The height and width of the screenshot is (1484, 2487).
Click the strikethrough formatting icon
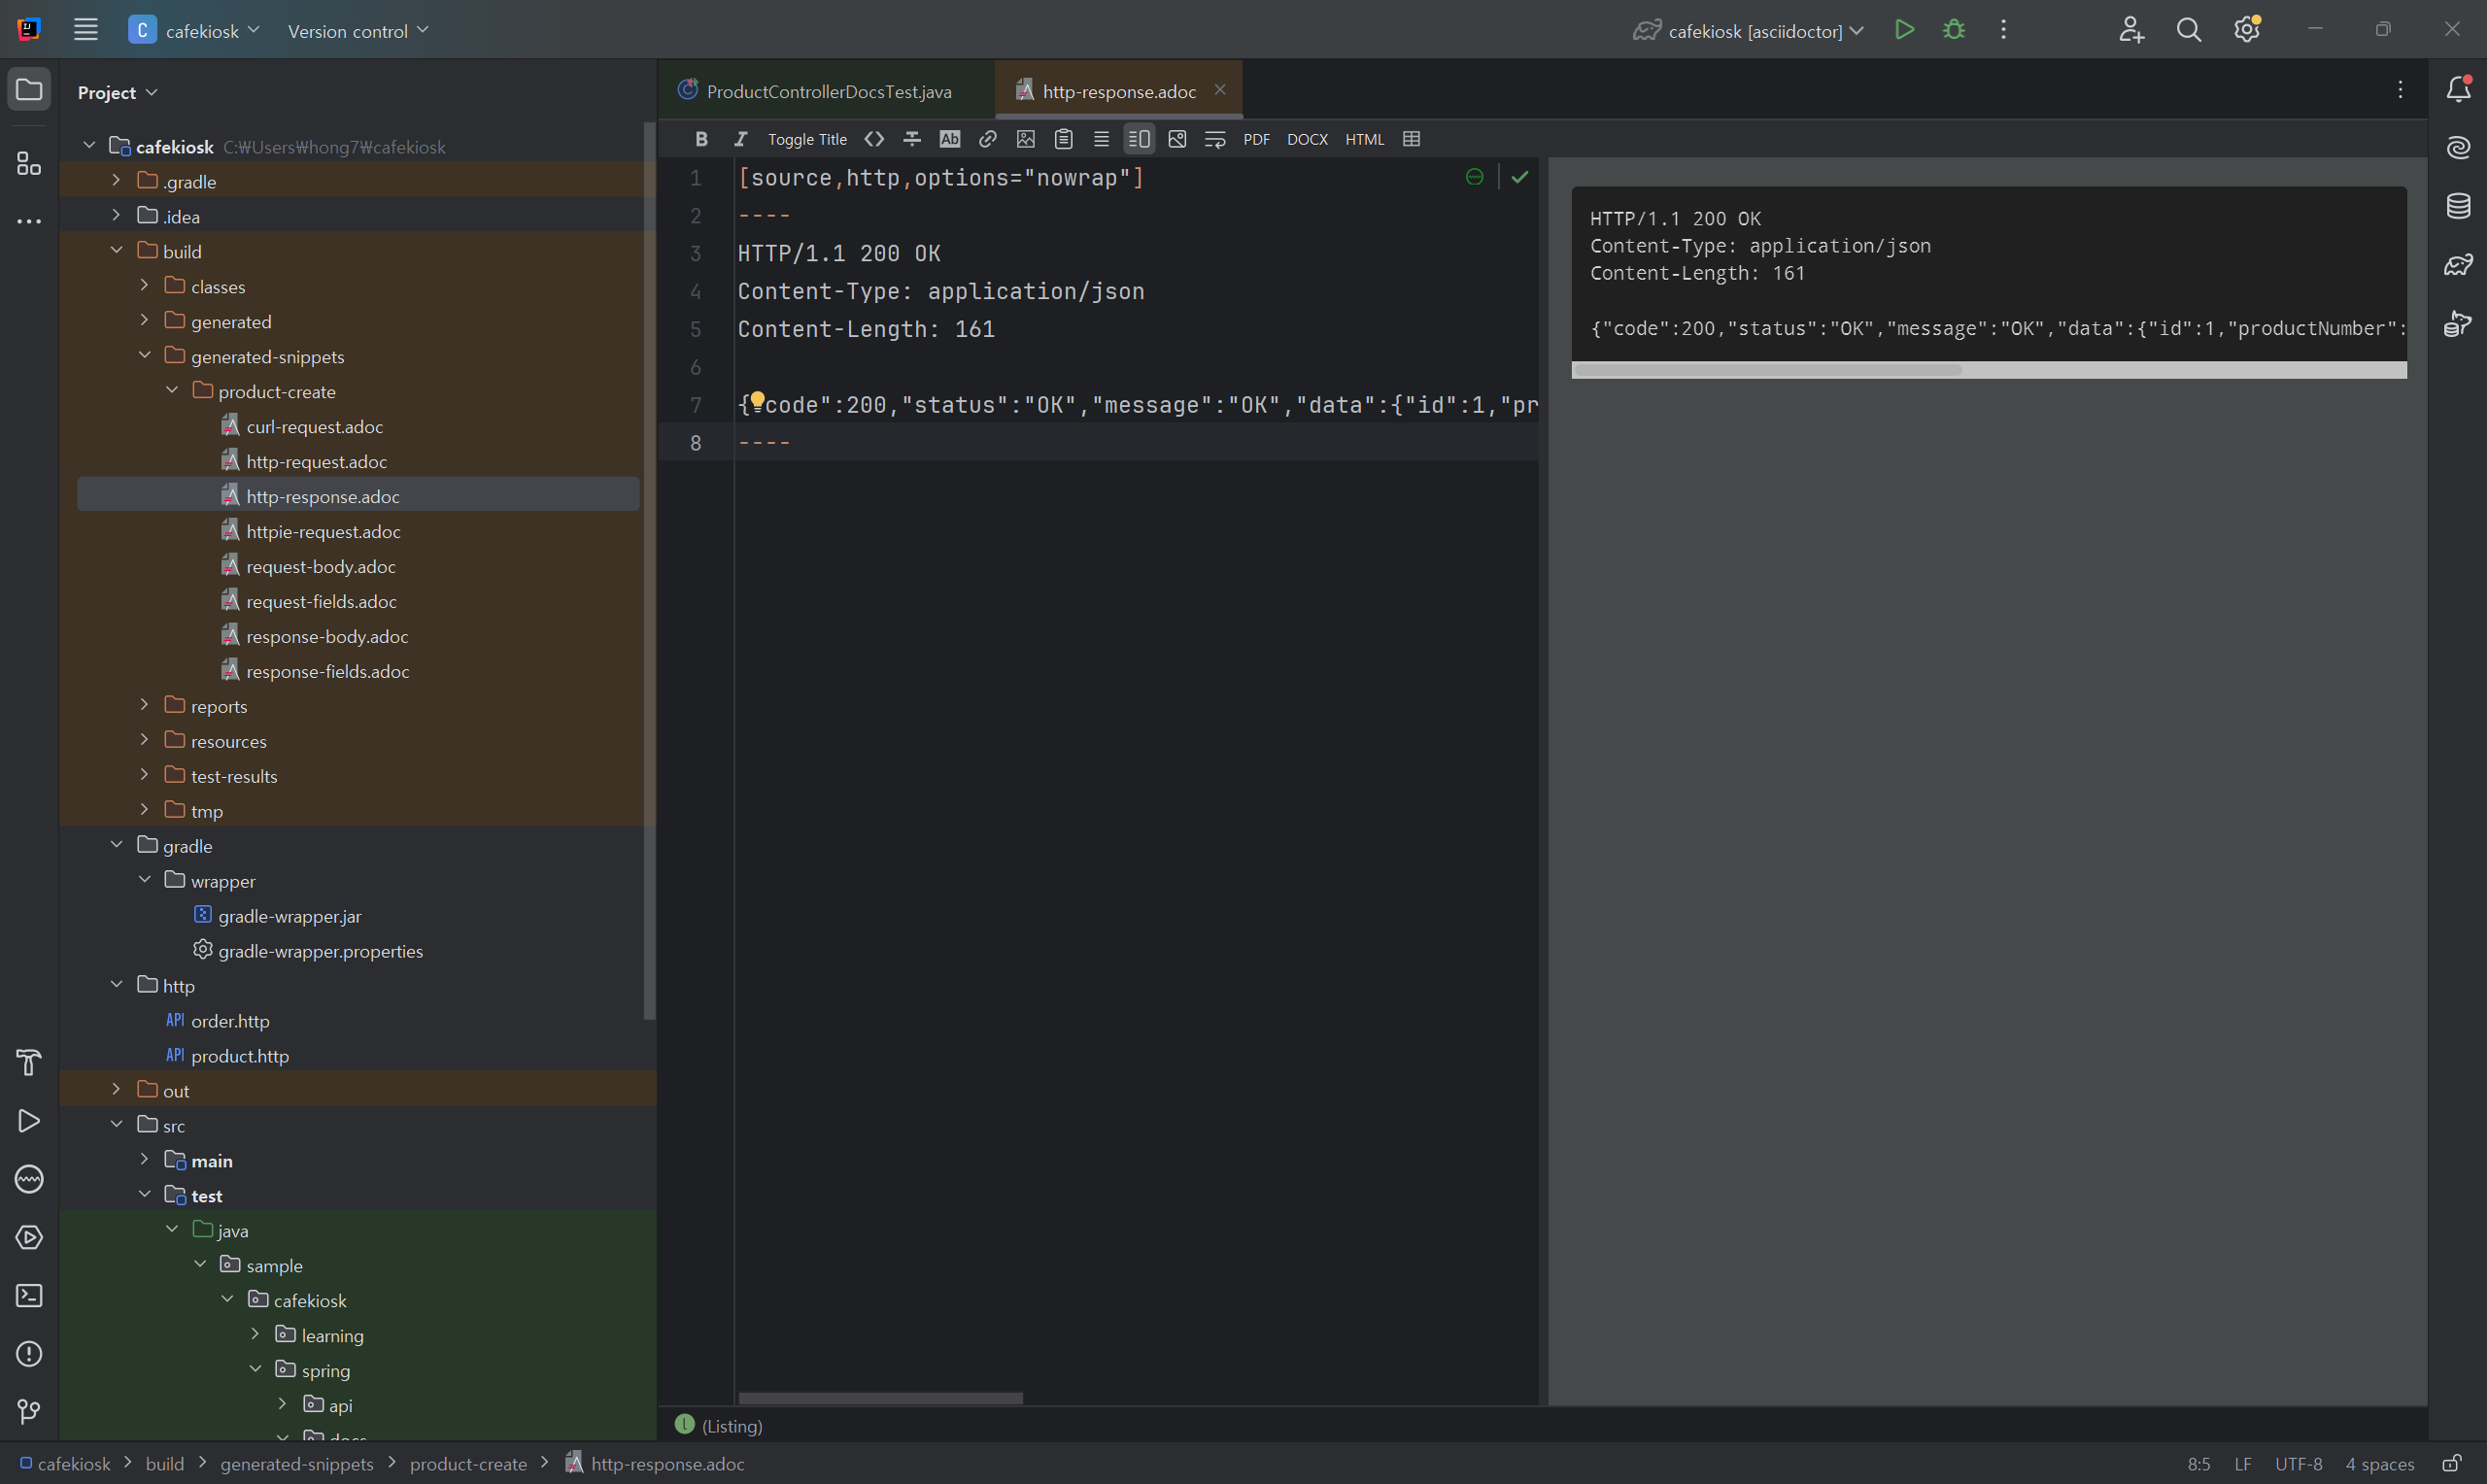pyautogui.click(x=911, y=139)
